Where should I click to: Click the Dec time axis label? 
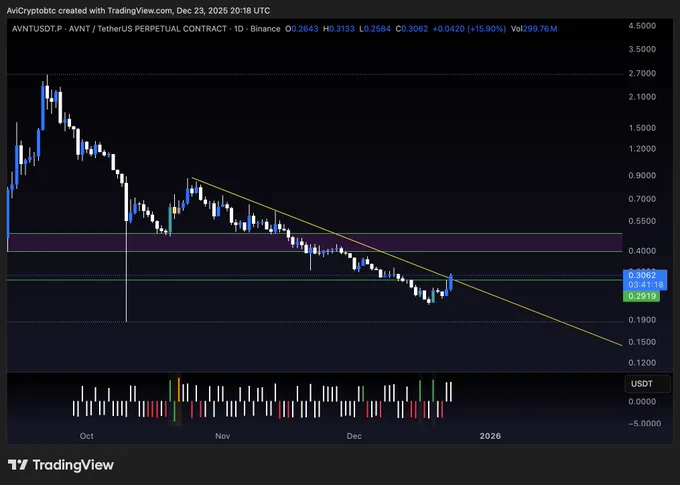pos(354,436)
